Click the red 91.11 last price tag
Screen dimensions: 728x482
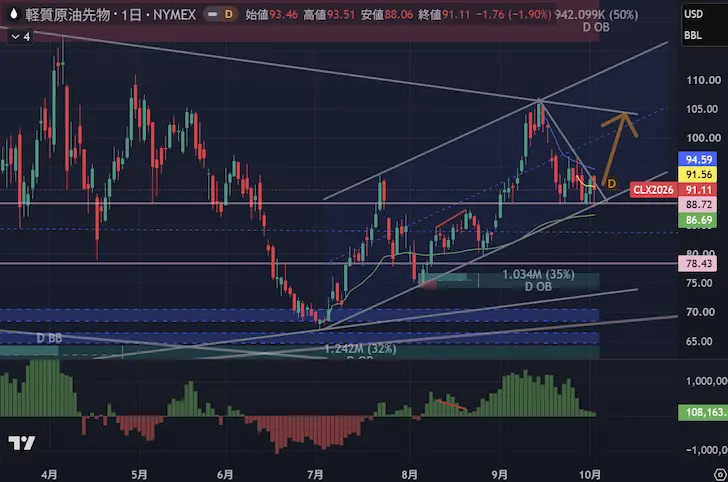pyautogui.click(x=698, y=189)
